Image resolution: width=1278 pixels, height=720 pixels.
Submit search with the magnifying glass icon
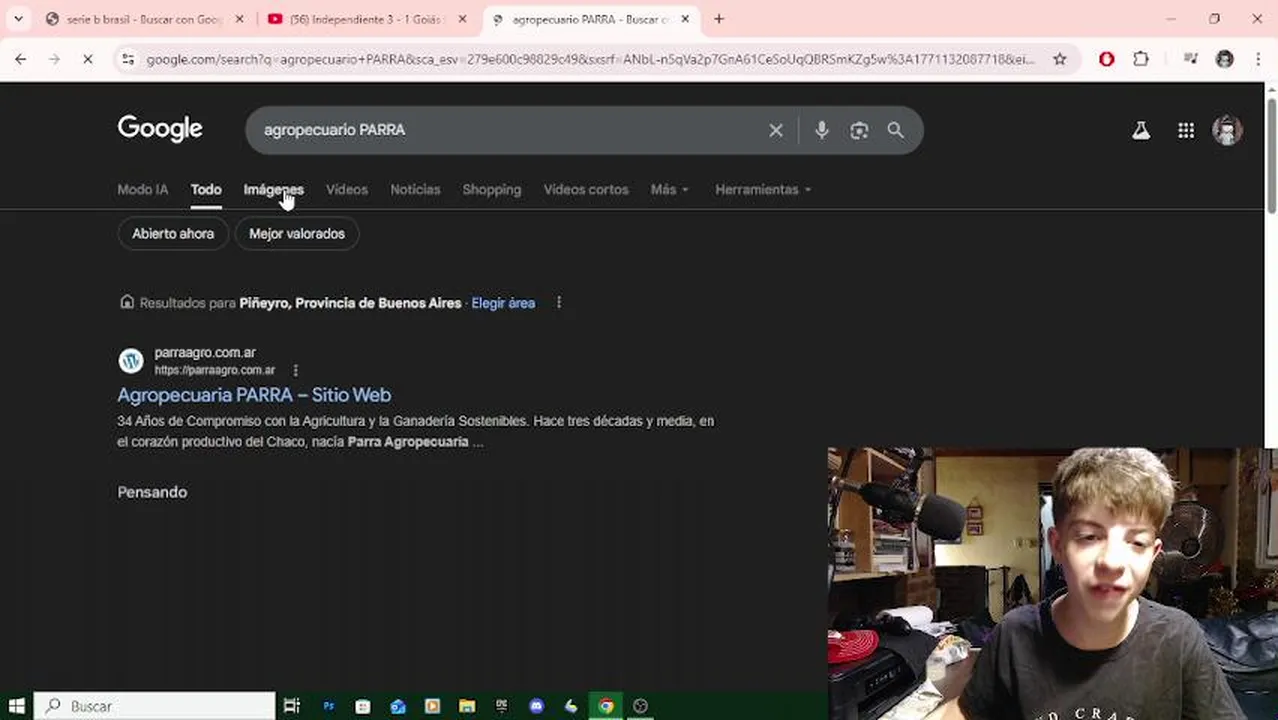[x=896, y=130]
